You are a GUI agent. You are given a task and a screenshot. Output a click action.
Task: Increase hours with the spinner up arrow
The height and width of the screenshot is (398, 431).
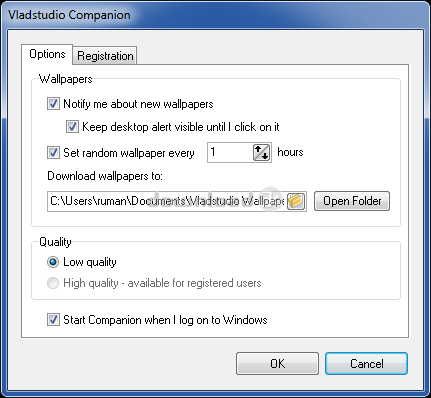(x=258, y=149)
